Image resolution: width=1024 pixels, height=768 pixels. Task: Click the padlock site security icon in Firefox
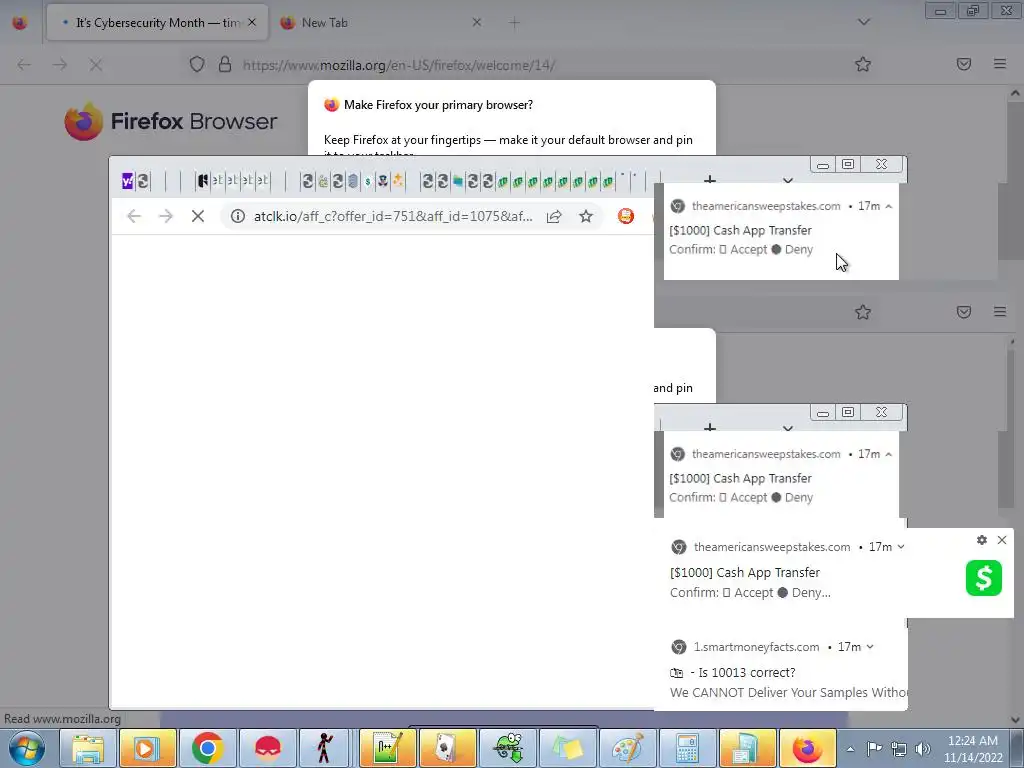(x=225, y=65)
